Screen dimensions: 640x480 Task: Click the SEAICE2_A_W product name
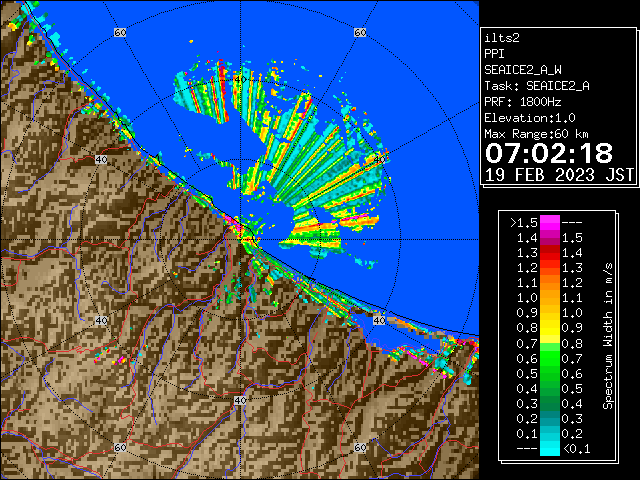pyautogui.click(x=523, y=70)
